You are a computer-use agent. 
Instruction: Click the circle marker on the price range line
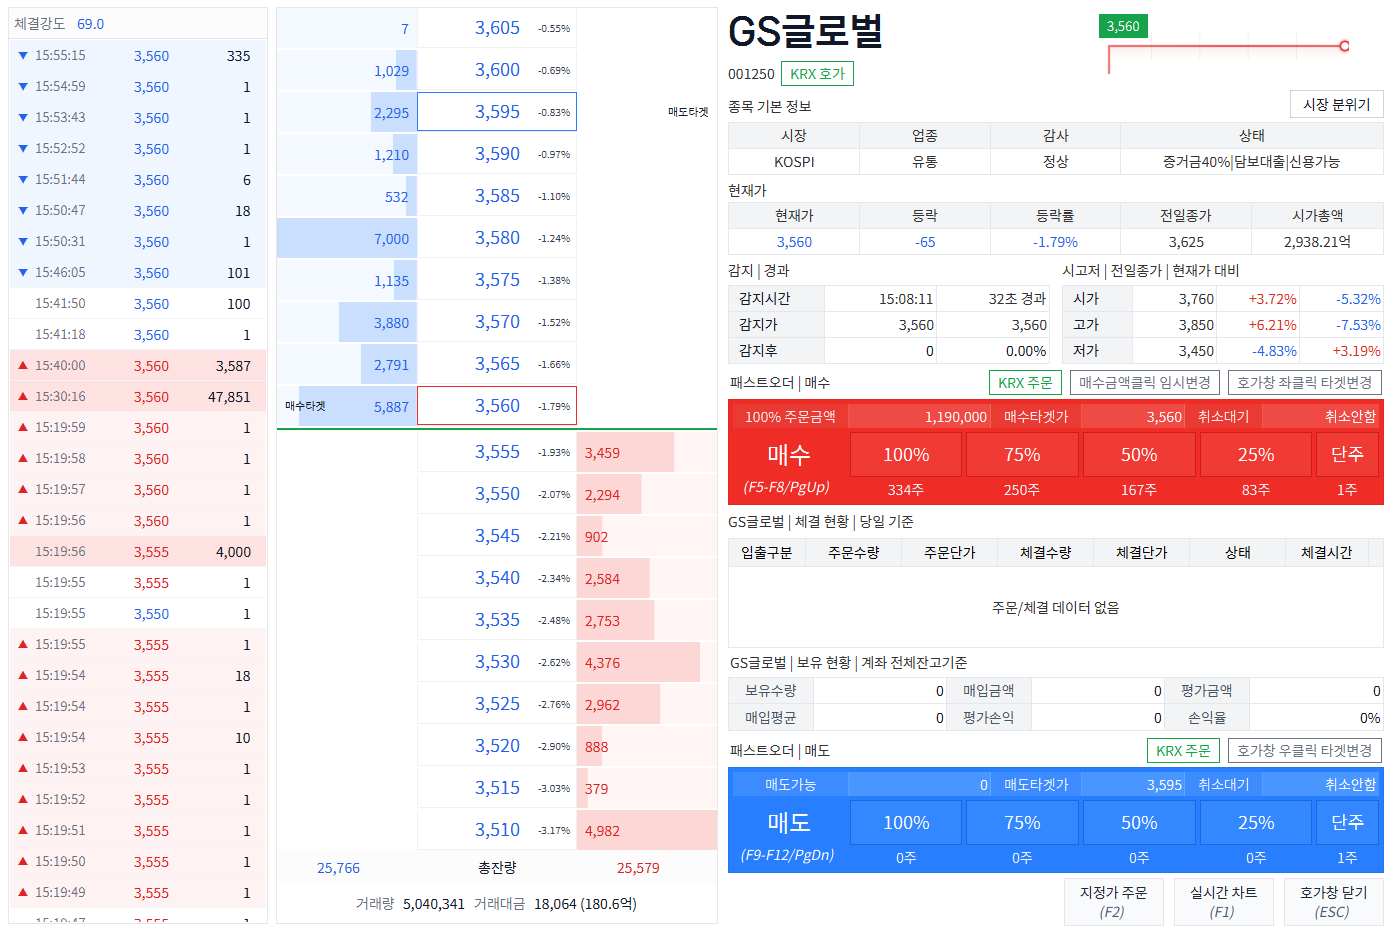[x=1344, y=45]
